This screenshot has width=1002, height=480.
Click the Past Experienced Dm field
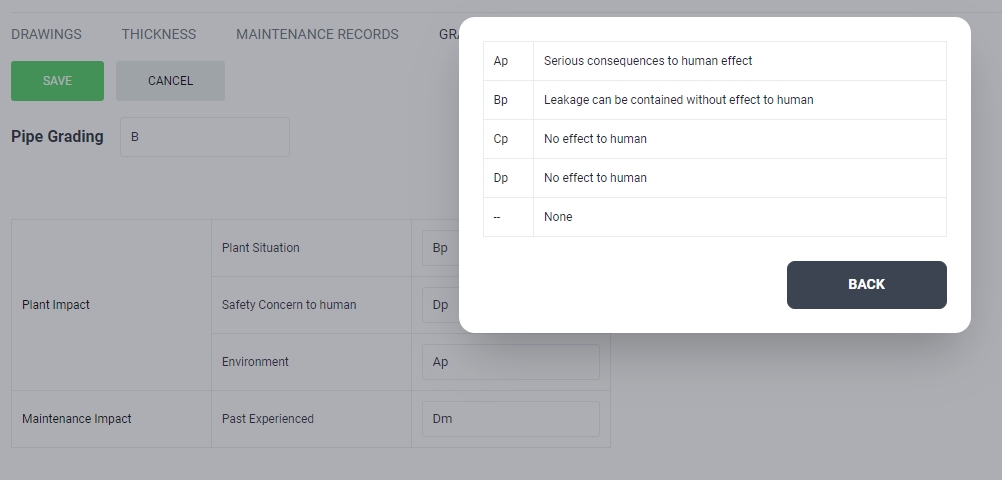(x=509, y=419)
